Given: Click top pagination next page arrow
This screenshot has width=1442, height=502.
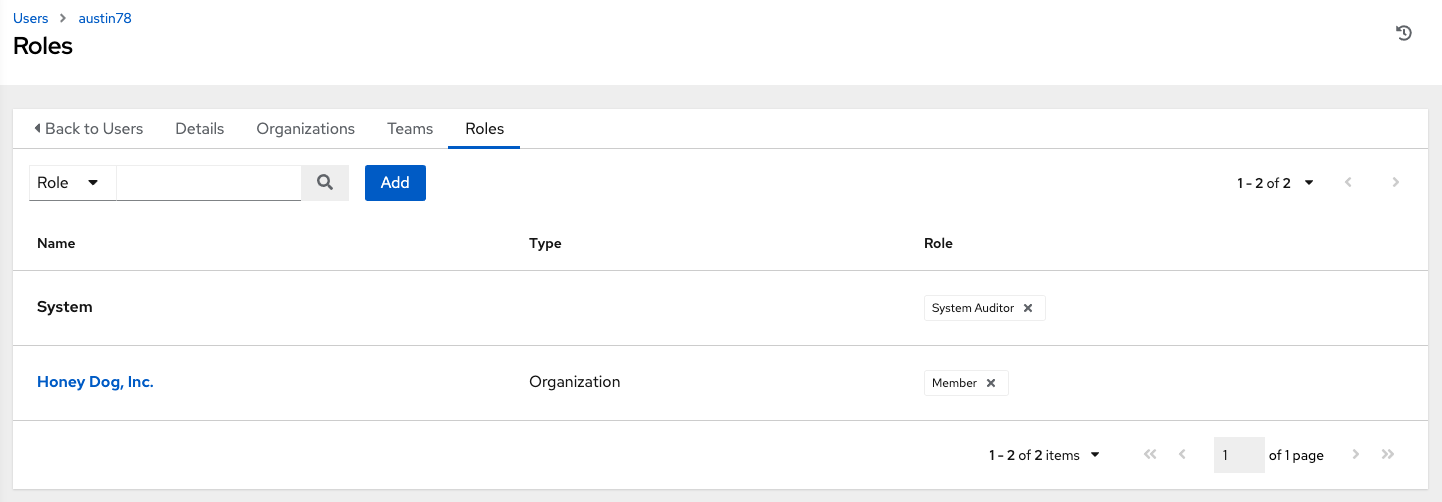Looking at the screenshot, I should pyautogui.click(x=1395, y=182).
